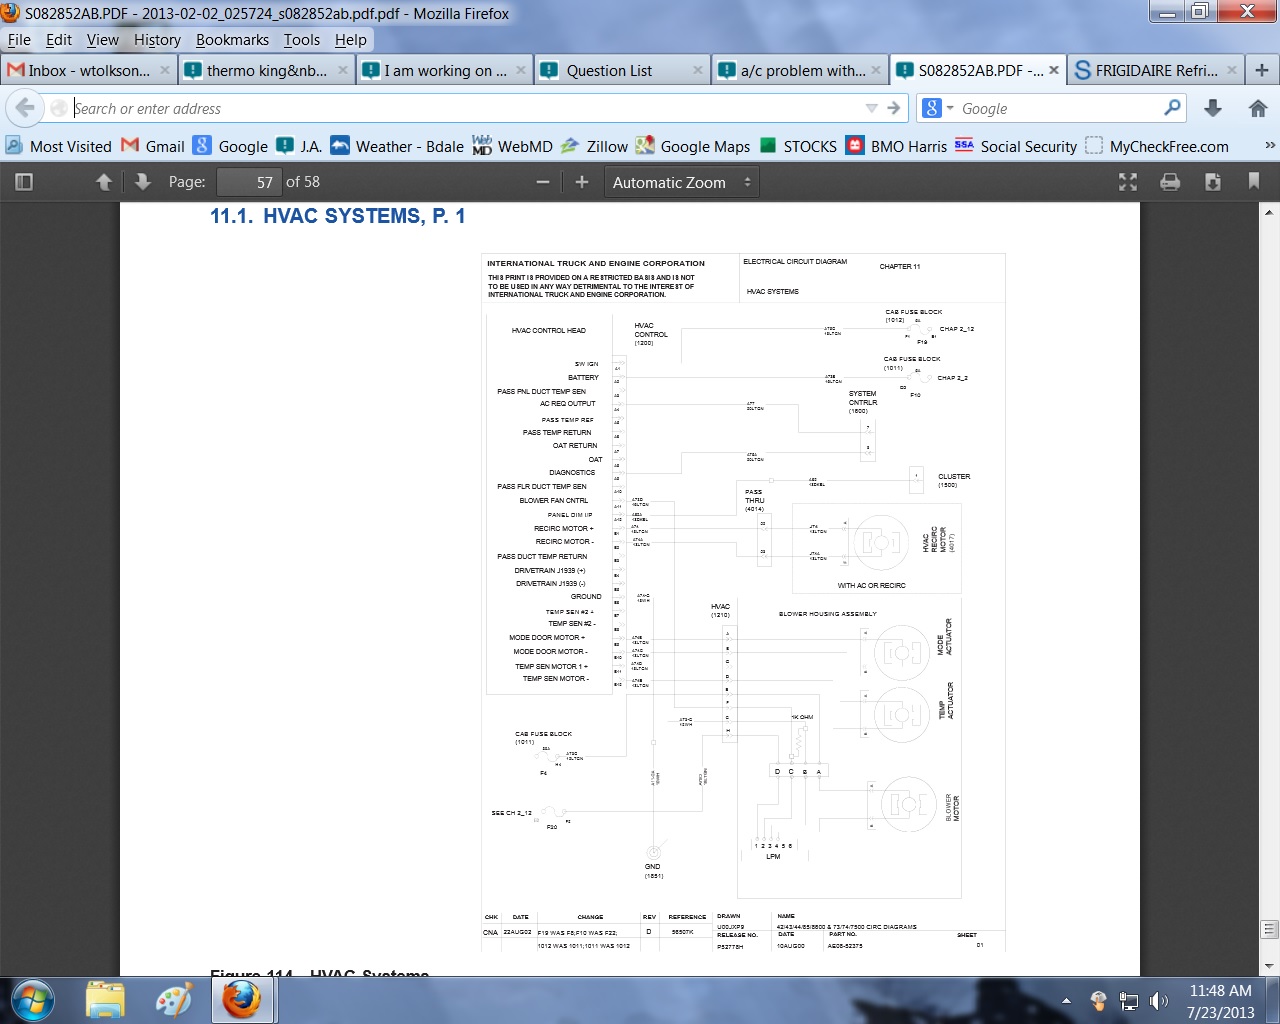Open the File menu

[x=19, y=40]
